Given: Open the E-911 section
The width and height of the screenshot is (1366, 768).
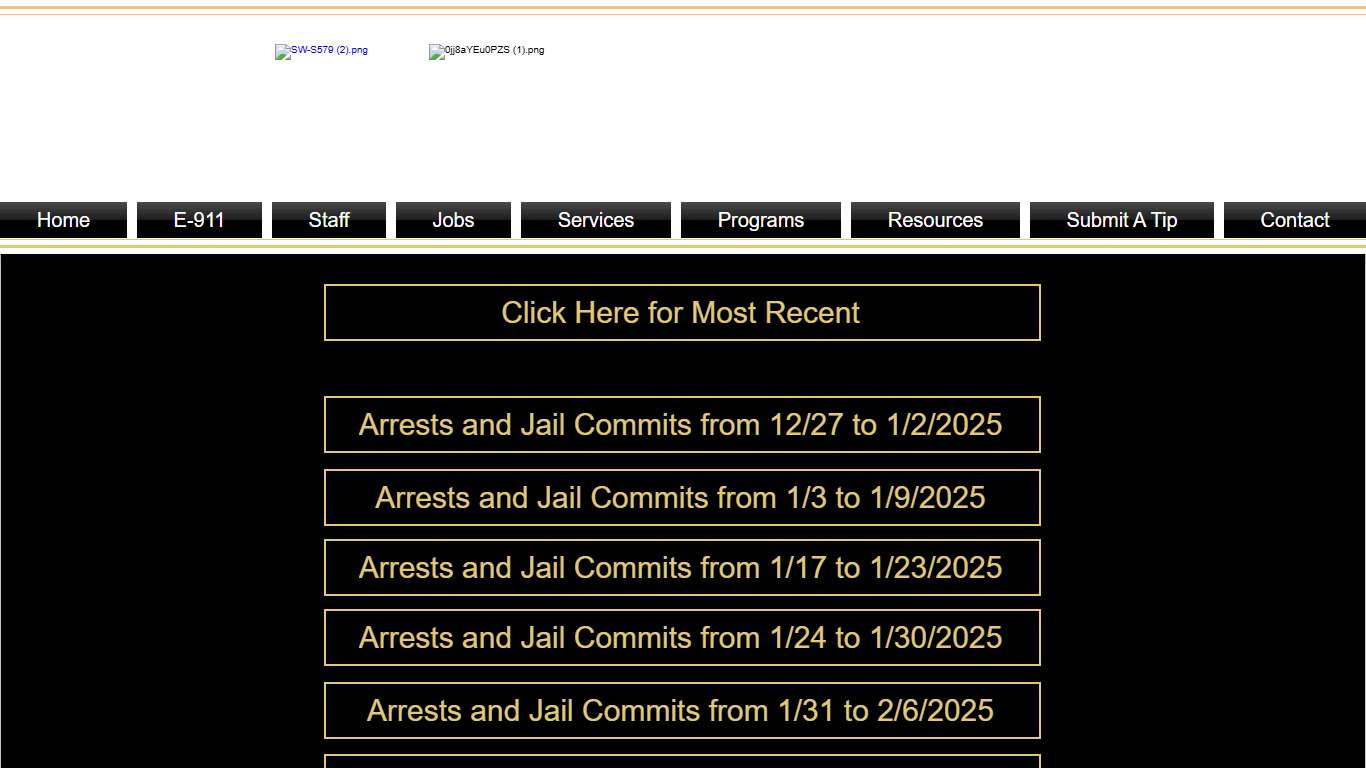Looking at the screenshot, I should pos(199,219).
